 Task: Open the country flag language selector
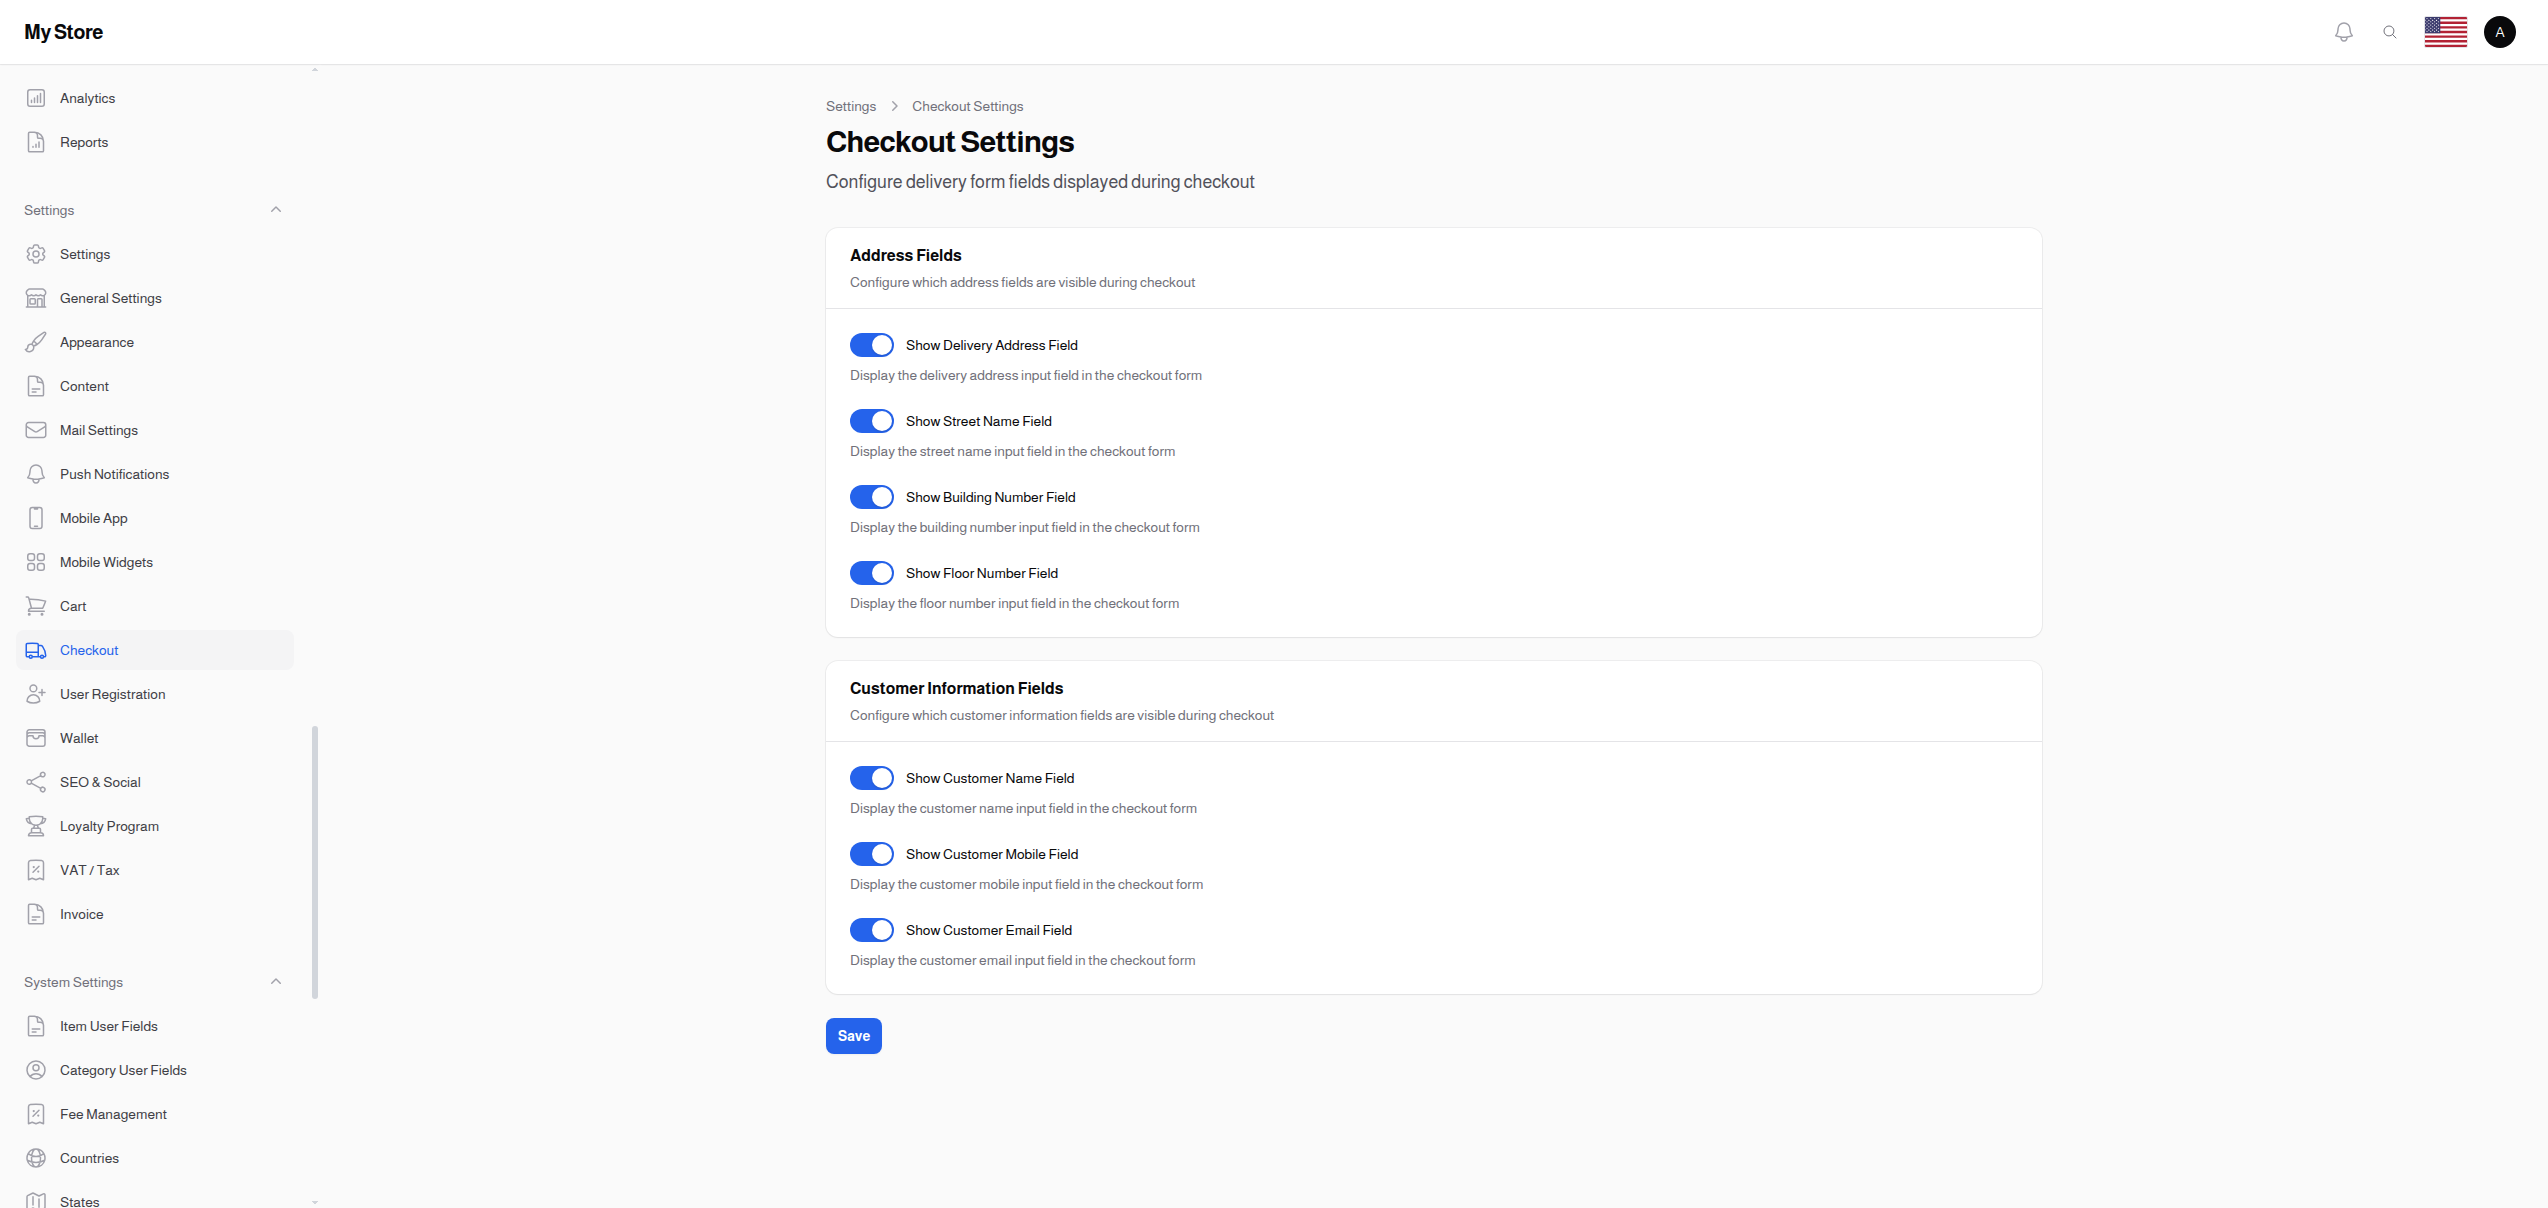click(x=2446, y=31)
